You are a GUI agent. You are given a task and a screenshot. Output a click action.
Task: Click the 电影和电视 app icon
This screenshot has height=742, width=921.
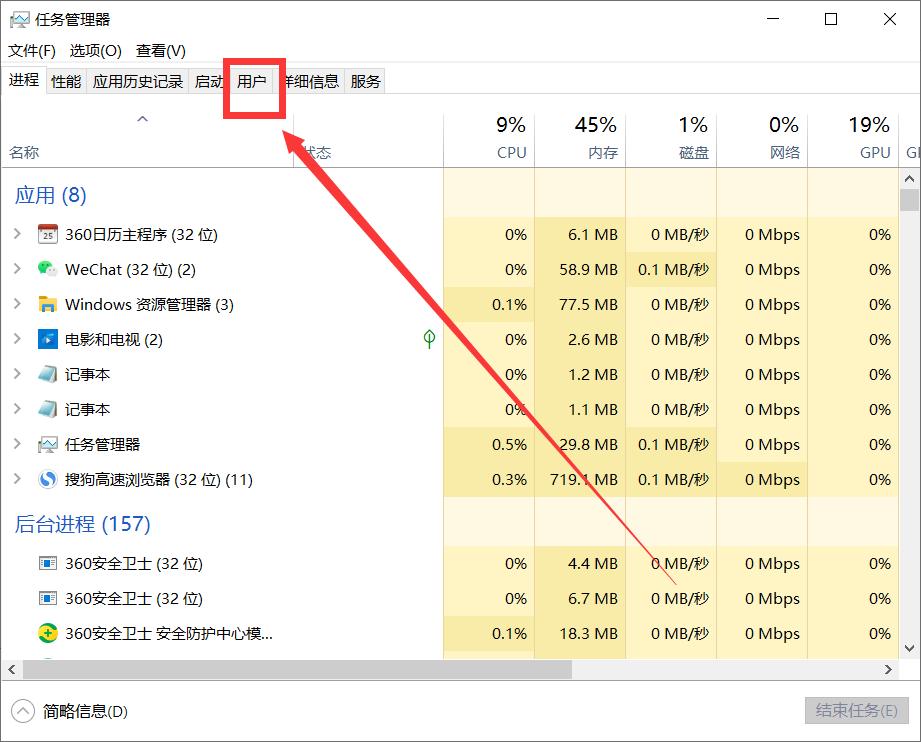(46, 339)
